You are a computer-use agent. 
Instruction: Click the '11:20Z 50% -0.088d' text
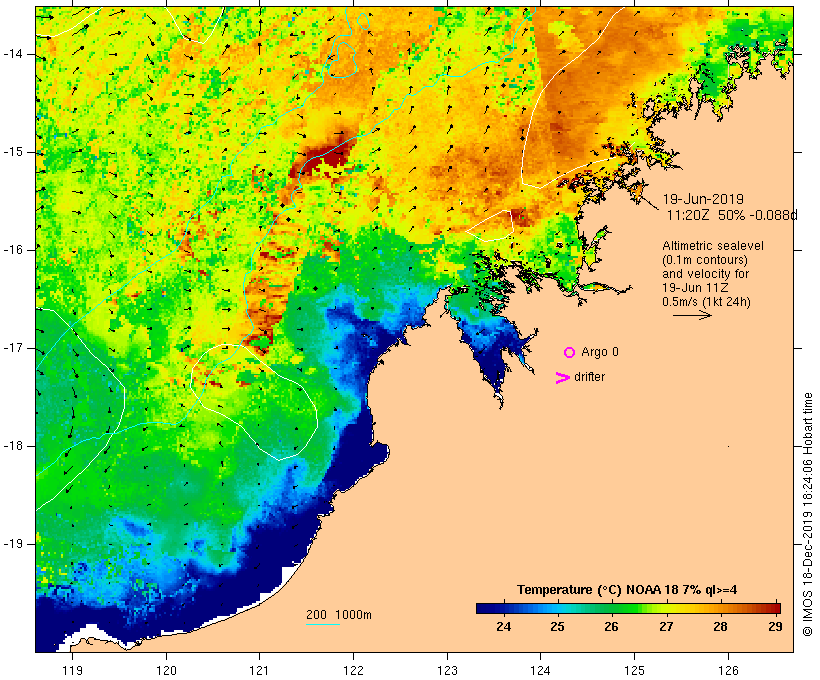click(732, 215)
